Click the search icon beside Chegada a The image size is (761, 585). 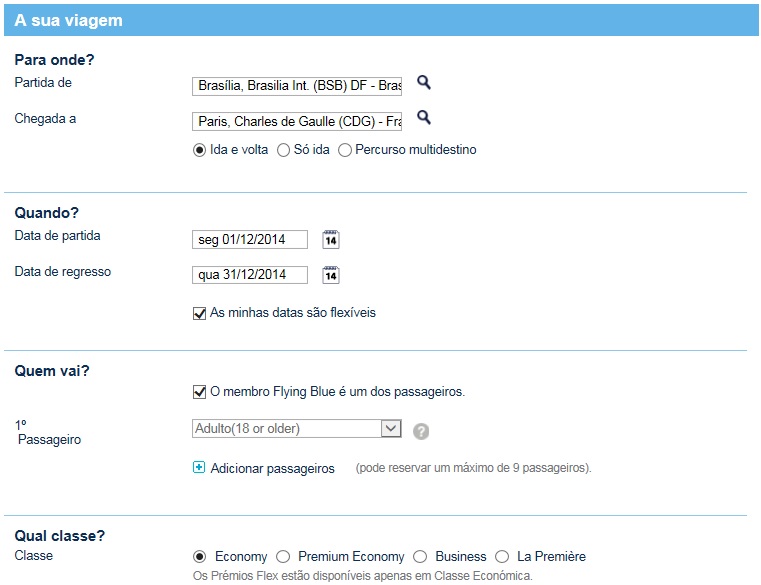(x=424, y=117)
